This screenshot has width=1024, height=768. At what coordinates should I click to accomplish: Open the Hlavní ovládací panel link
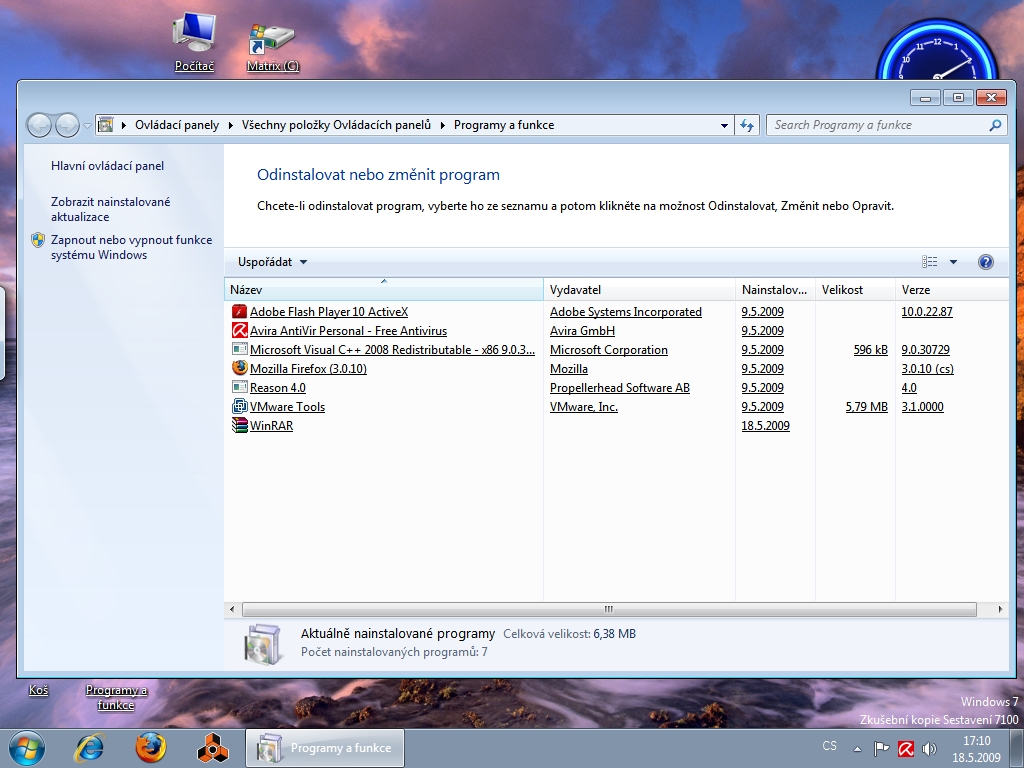pyautogui.click(x=108, y=166)
